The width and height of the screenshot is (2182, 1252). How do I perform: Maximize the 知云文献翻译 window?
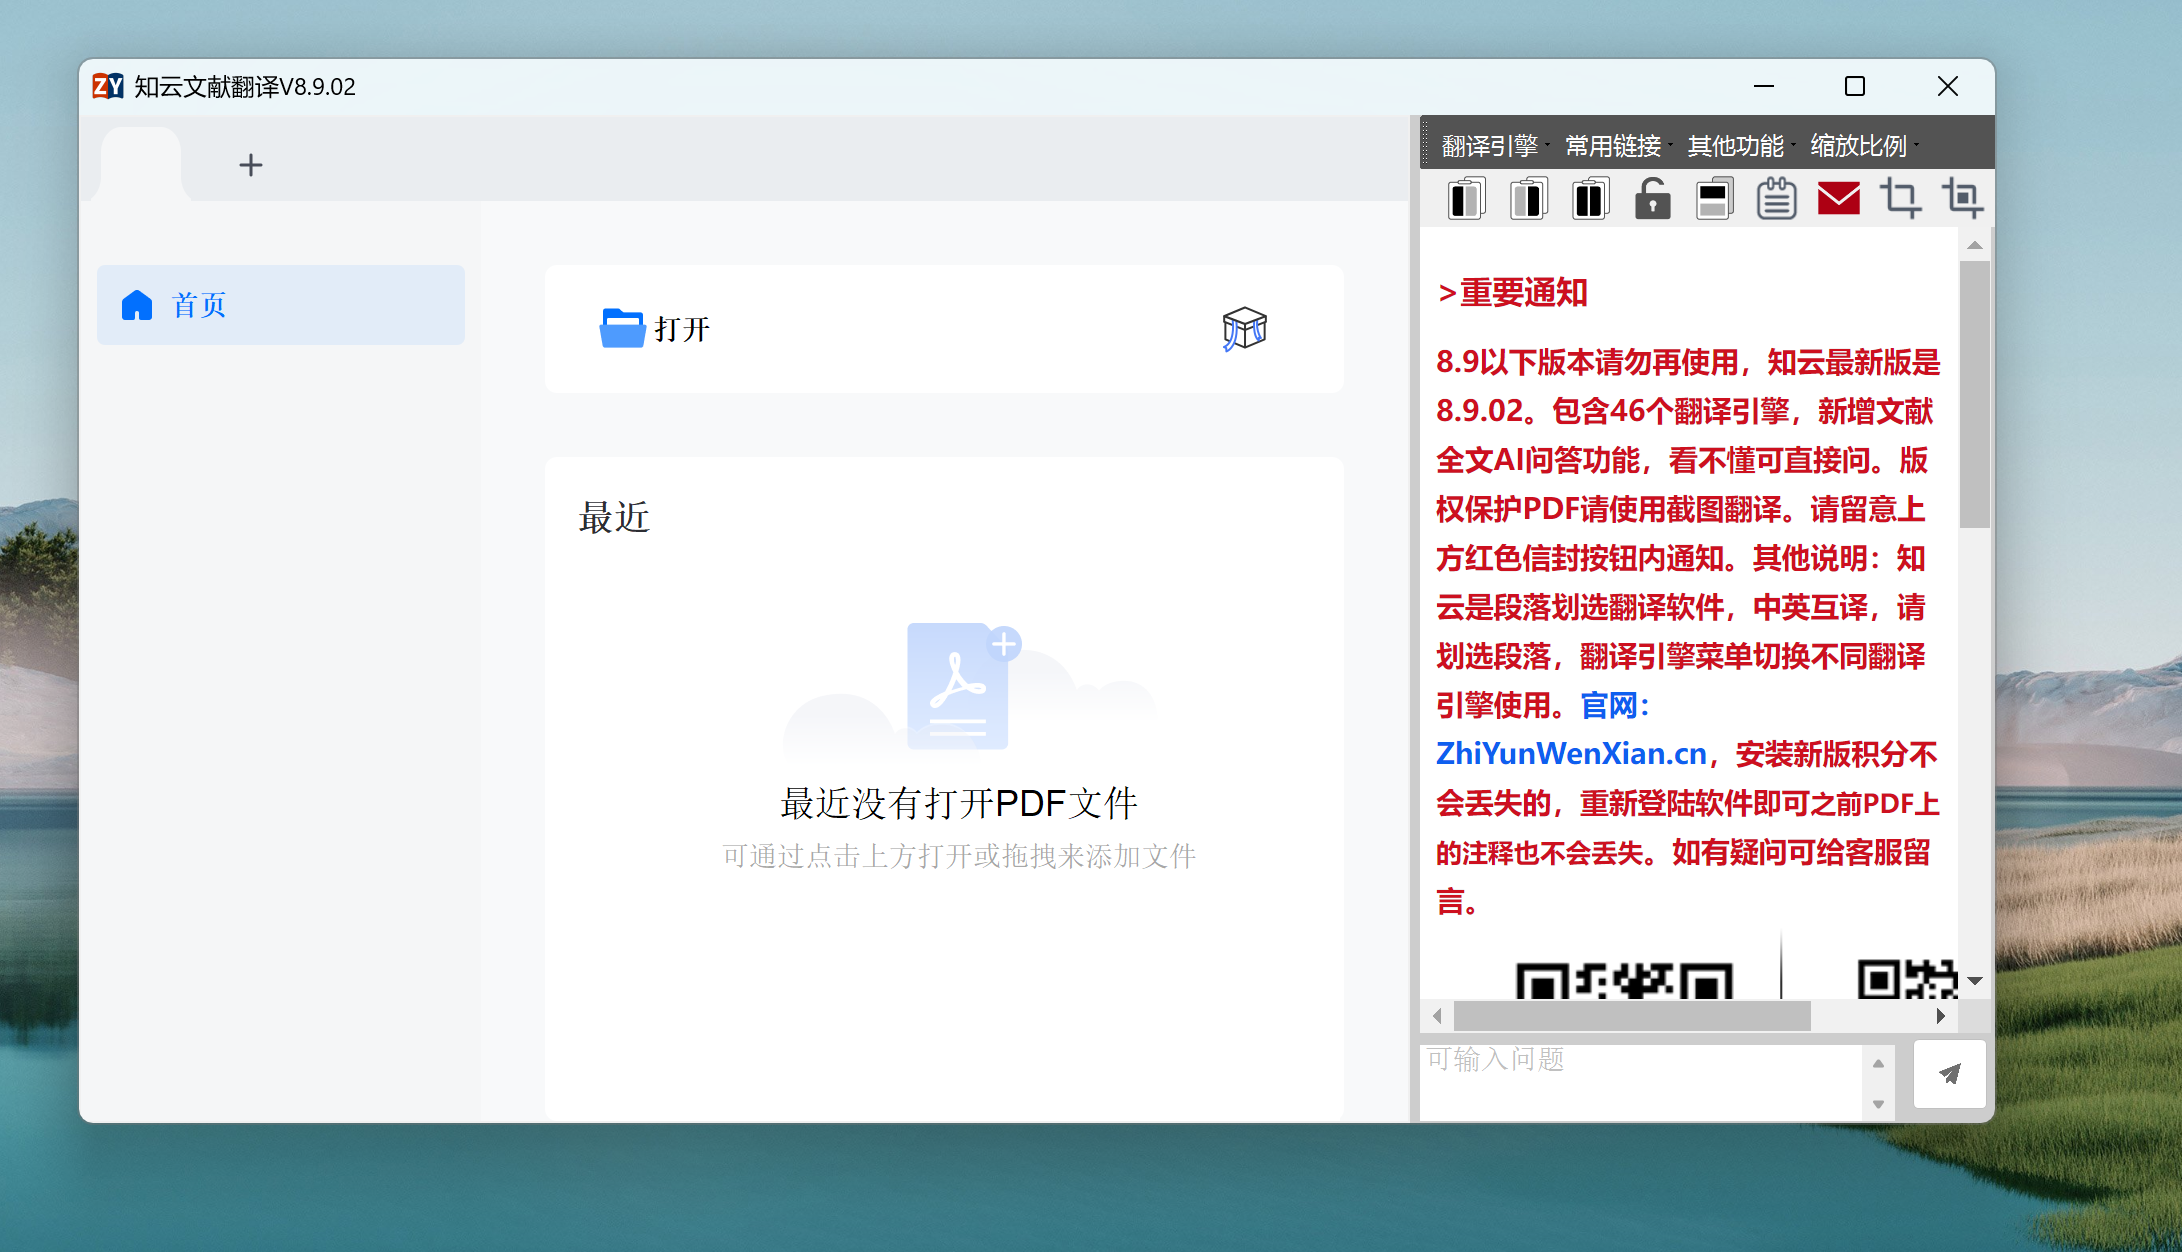pyautogui.click(x=1855, y=86)
